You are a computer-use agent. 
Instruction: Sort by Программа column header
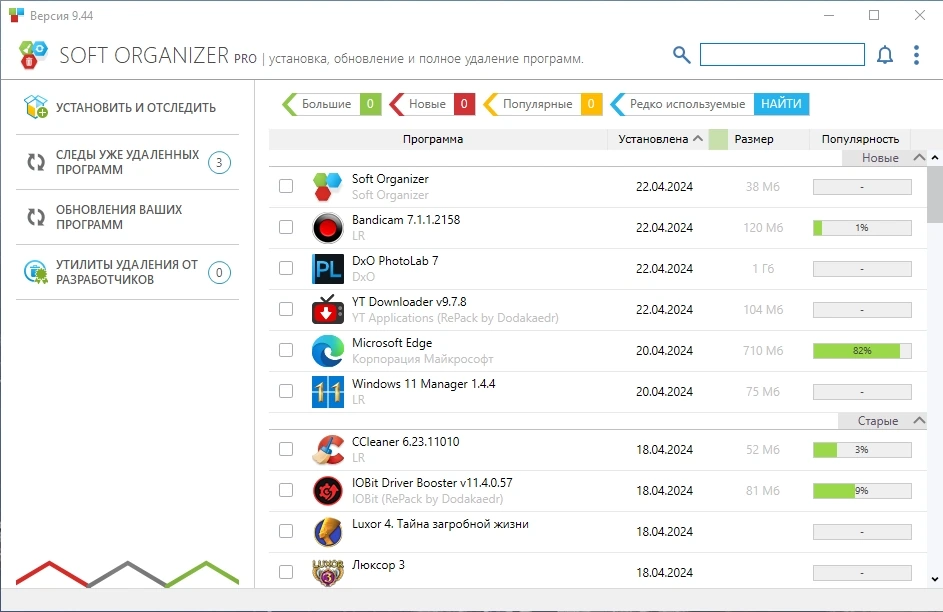click(x=438, y=139)
